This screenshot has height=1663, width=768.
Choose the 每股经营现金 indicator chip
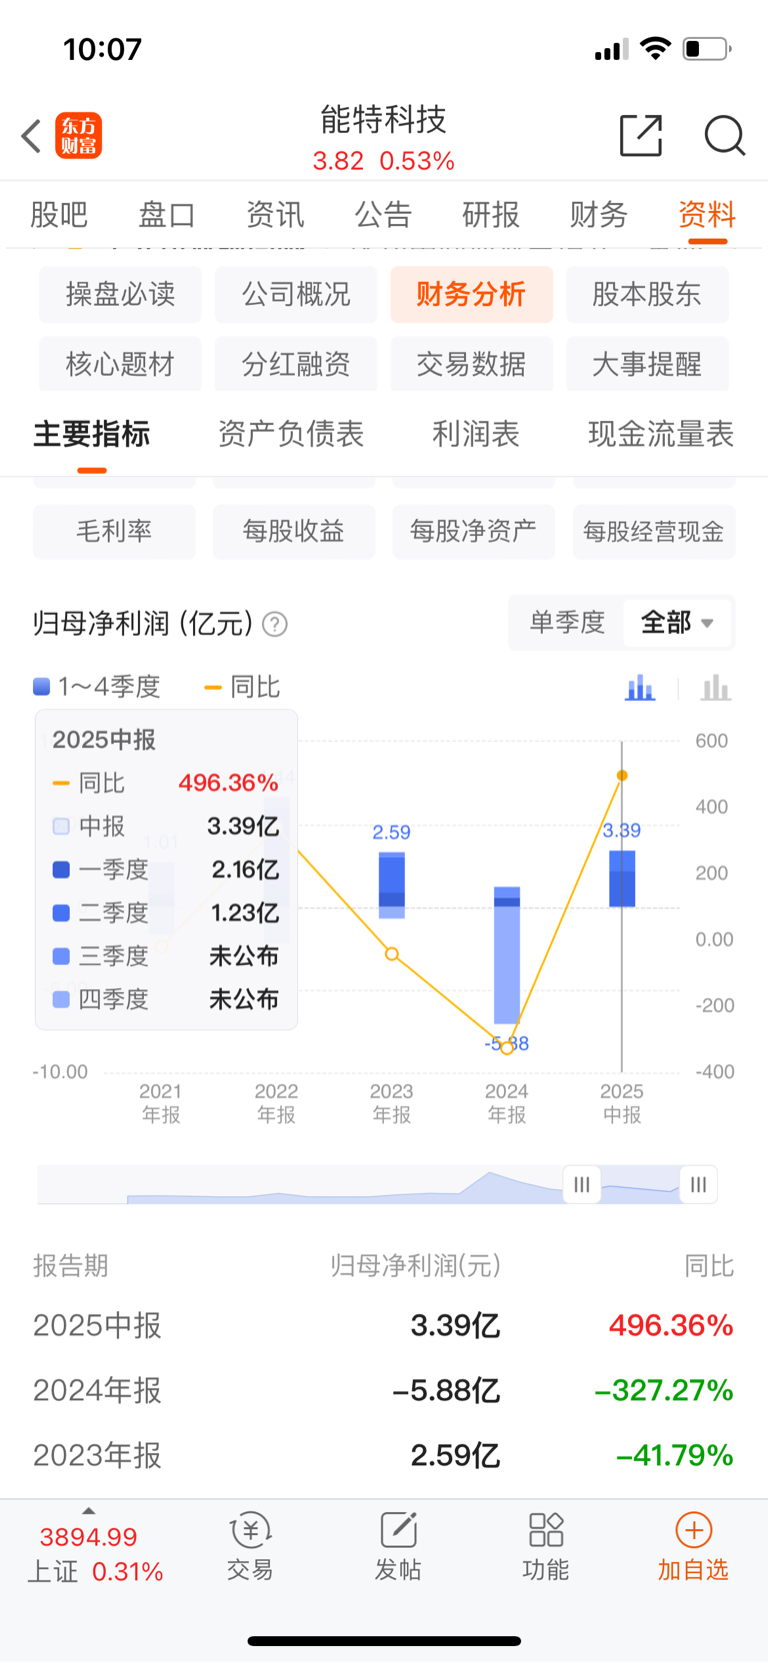(x=654, y=531)
